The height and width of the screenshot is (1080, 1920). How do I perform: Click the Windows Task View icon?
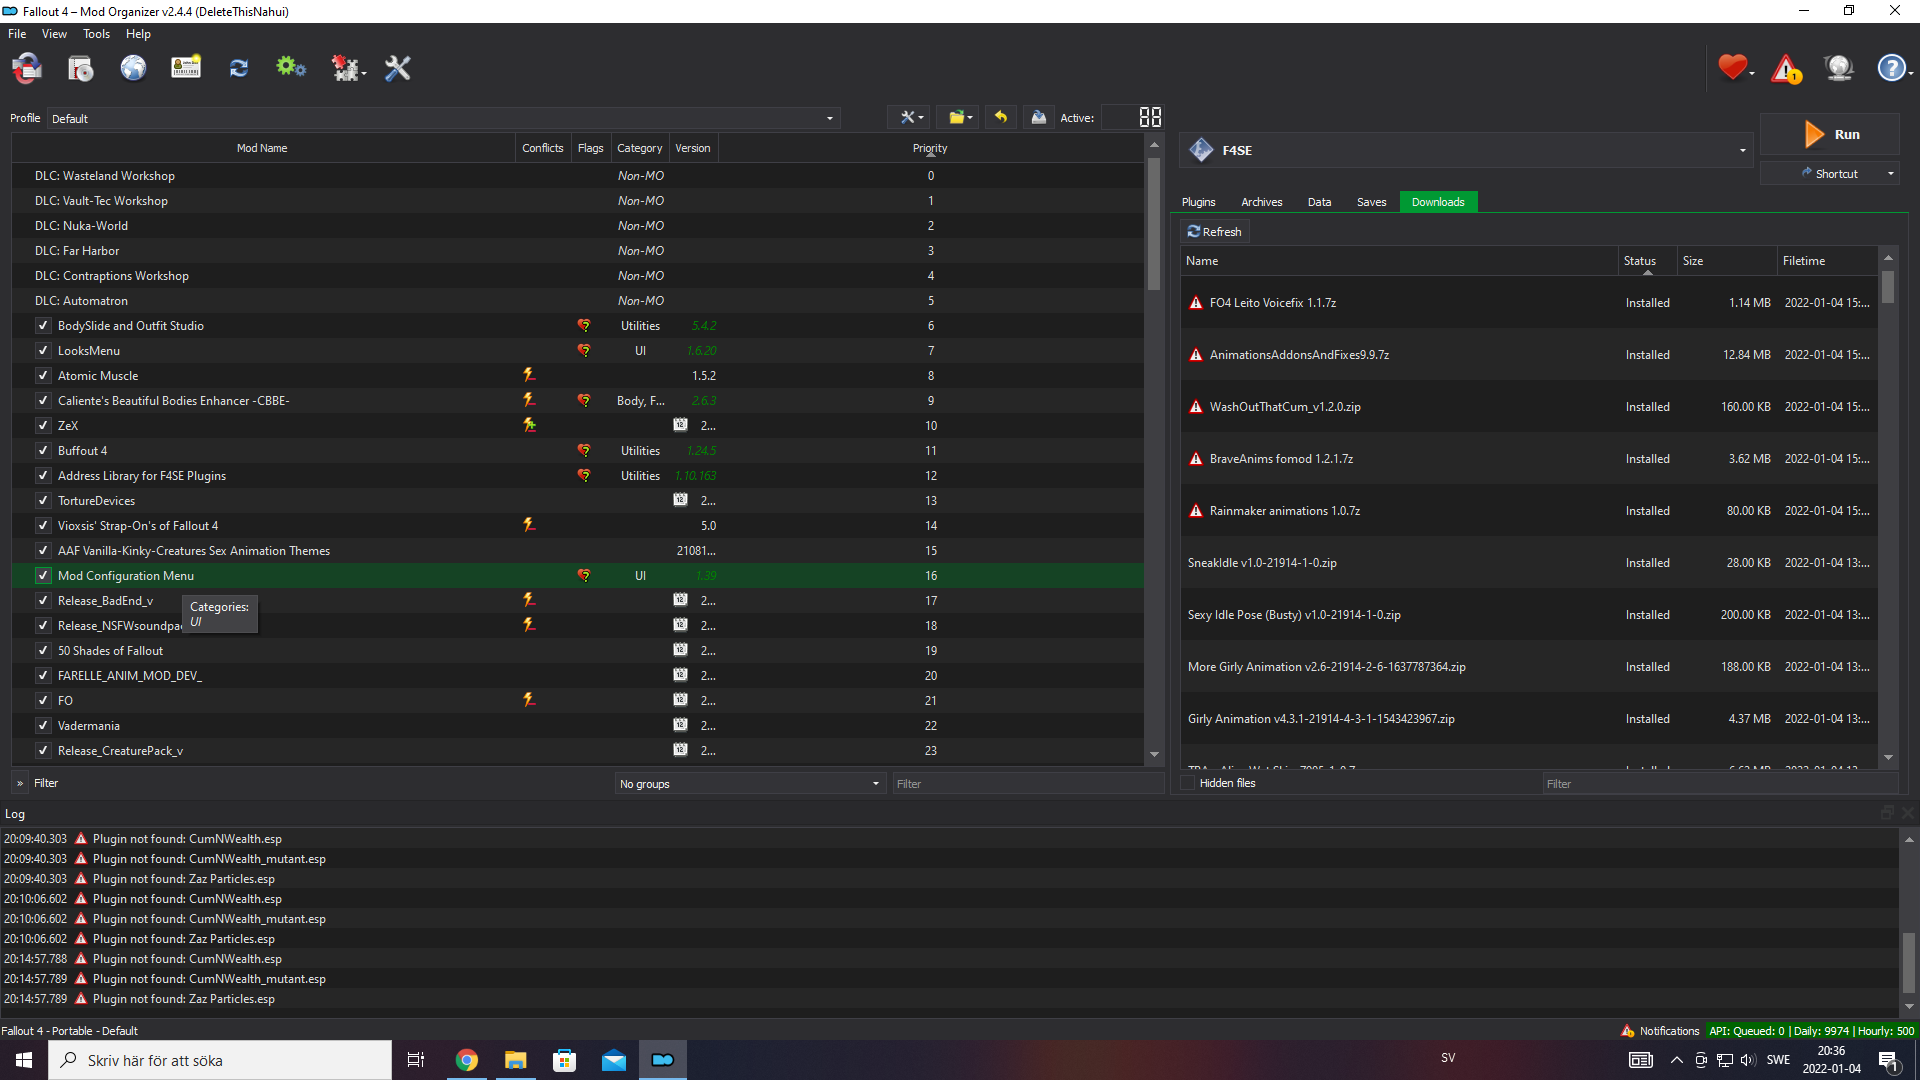pyautogui.click(x=416, y=1060)
